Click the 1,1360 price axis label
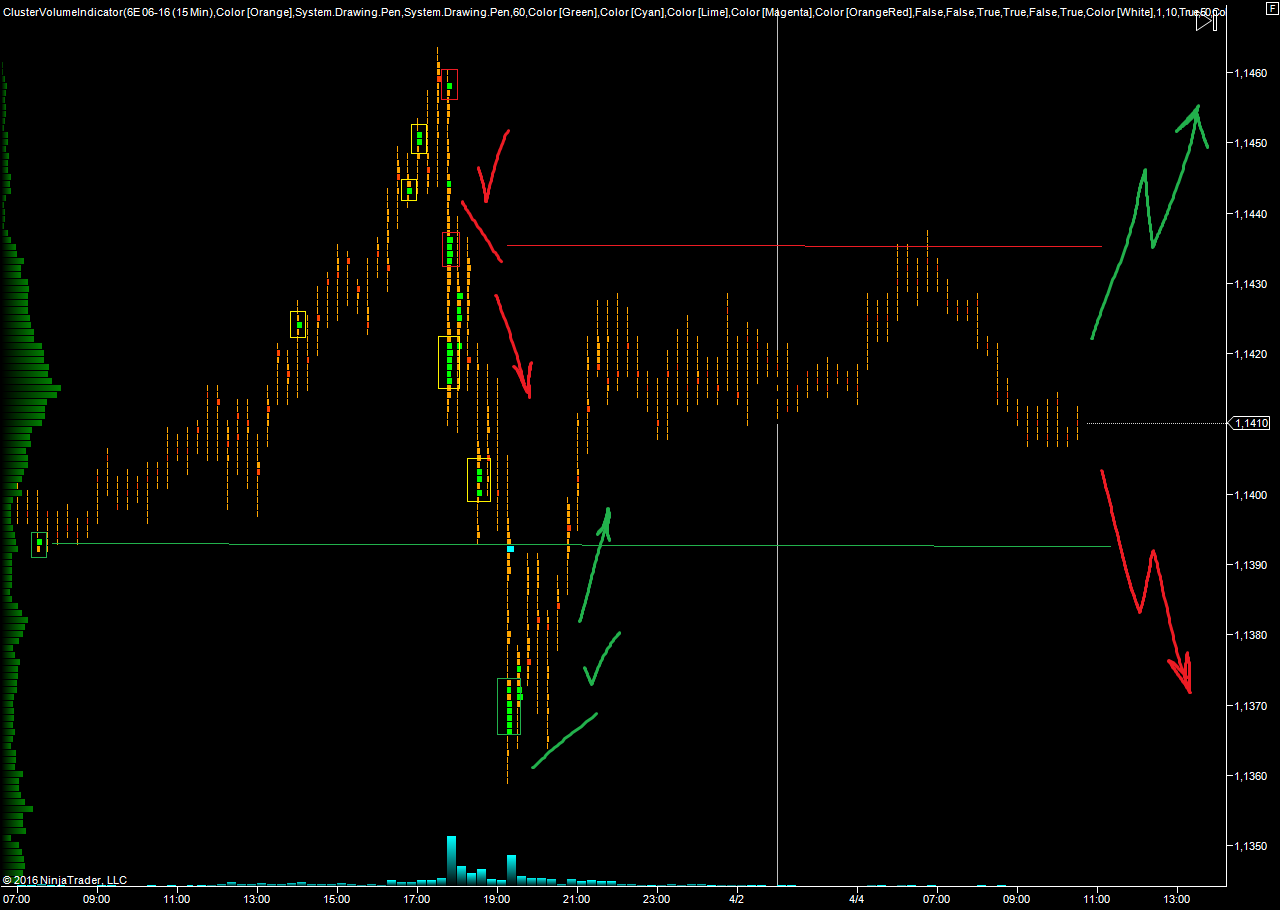Viewport: 1280px width, 910px height. tap(1250, 776)
